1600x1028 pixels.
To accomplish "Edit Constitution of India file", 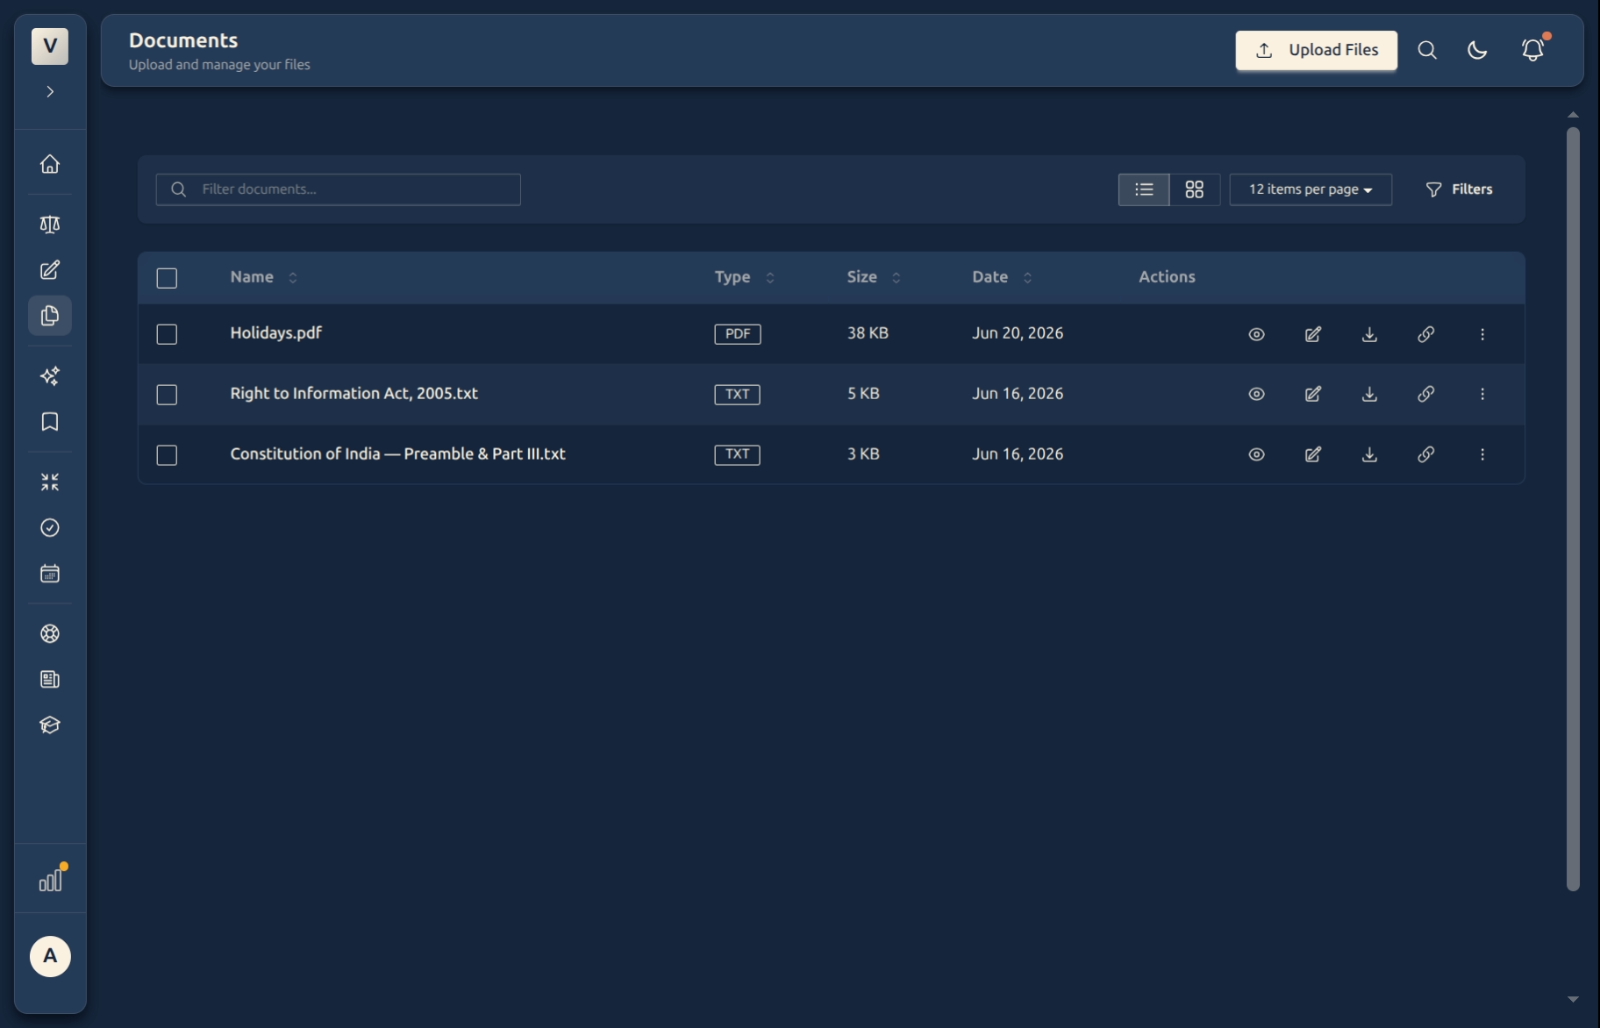I will pos(1313,454).
